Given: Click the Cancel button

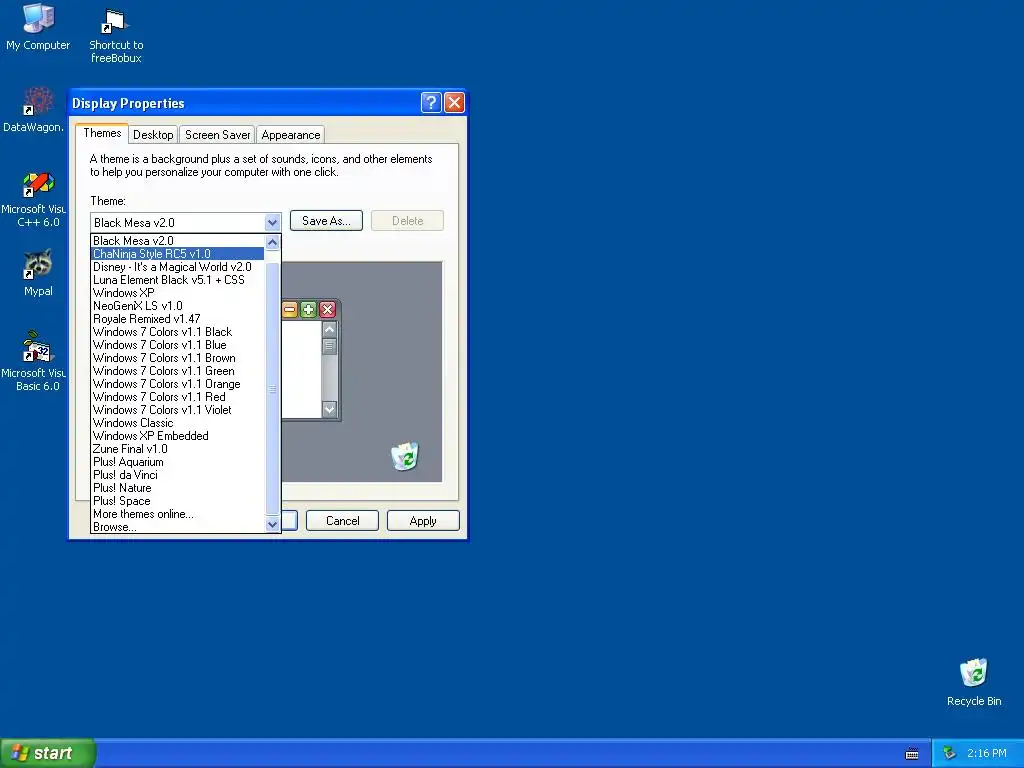Looking at the screenshot, I should (x=342, y=520).
